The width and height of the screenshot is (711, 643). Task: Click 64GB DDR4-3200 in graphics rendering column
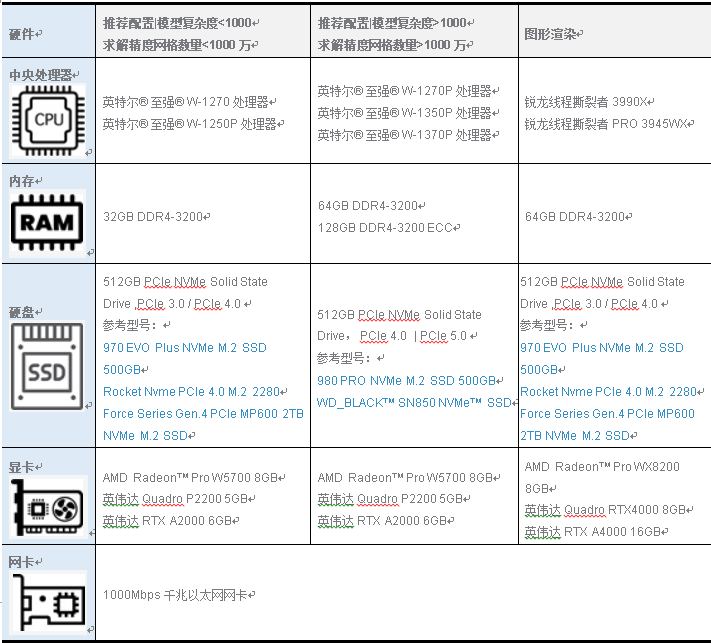point(575,217)
